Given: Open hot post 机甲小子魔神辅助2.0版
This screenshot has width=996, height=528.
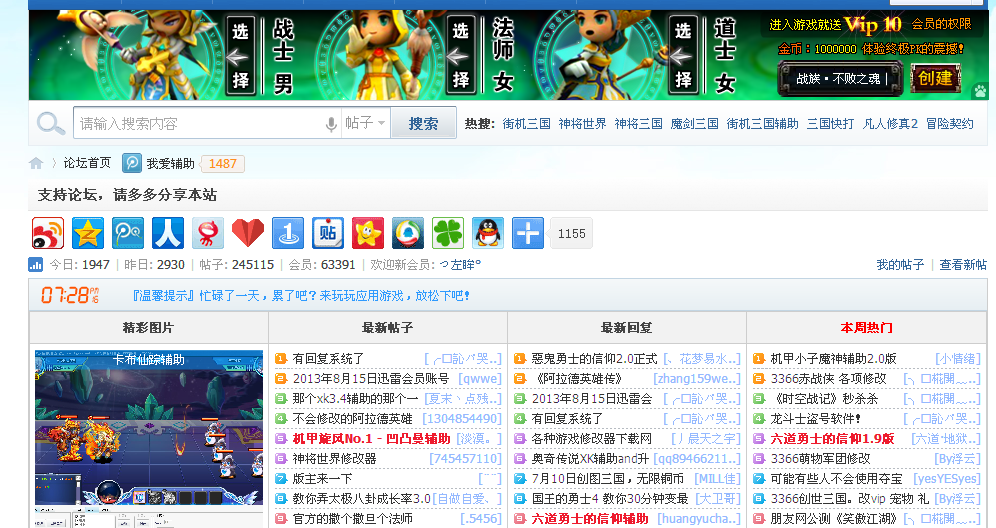Looking at the screenshot, I should point(833,359).
